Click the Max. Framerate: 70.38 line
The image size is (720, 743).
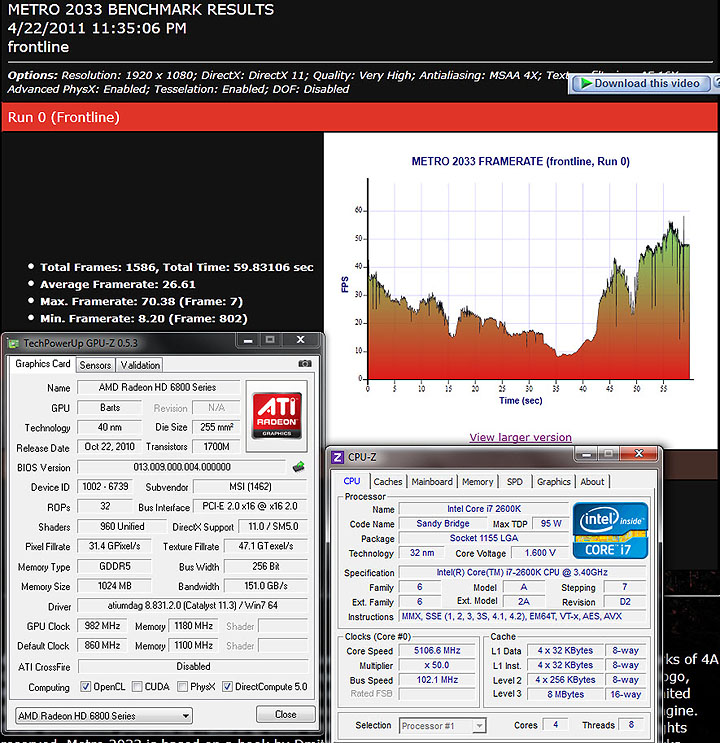[141, 301]
